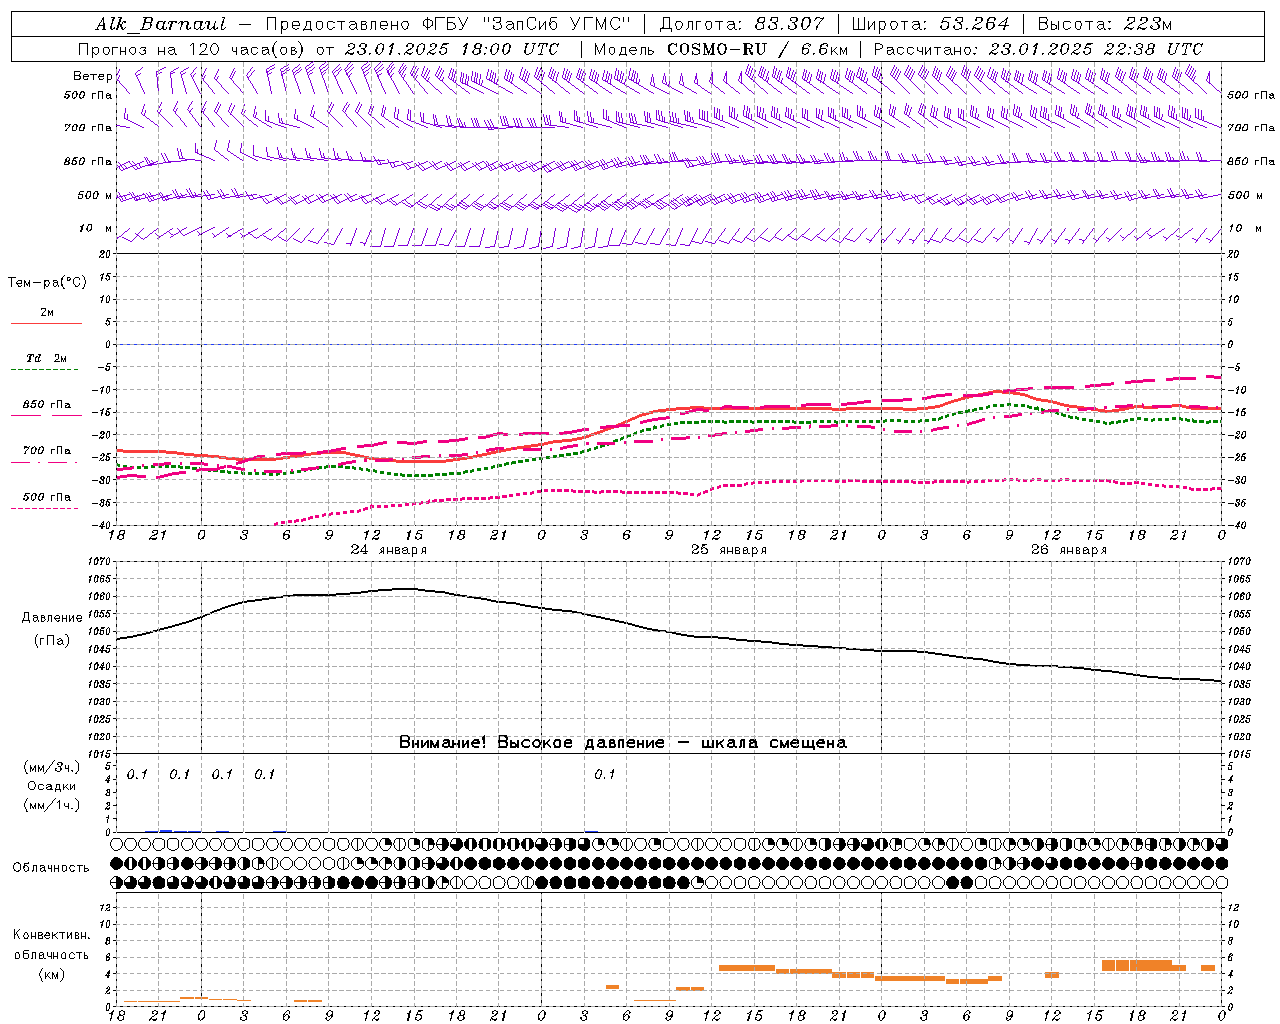
Task: Select the elevation text Высота: 223м
Action: coord(1104,24)
